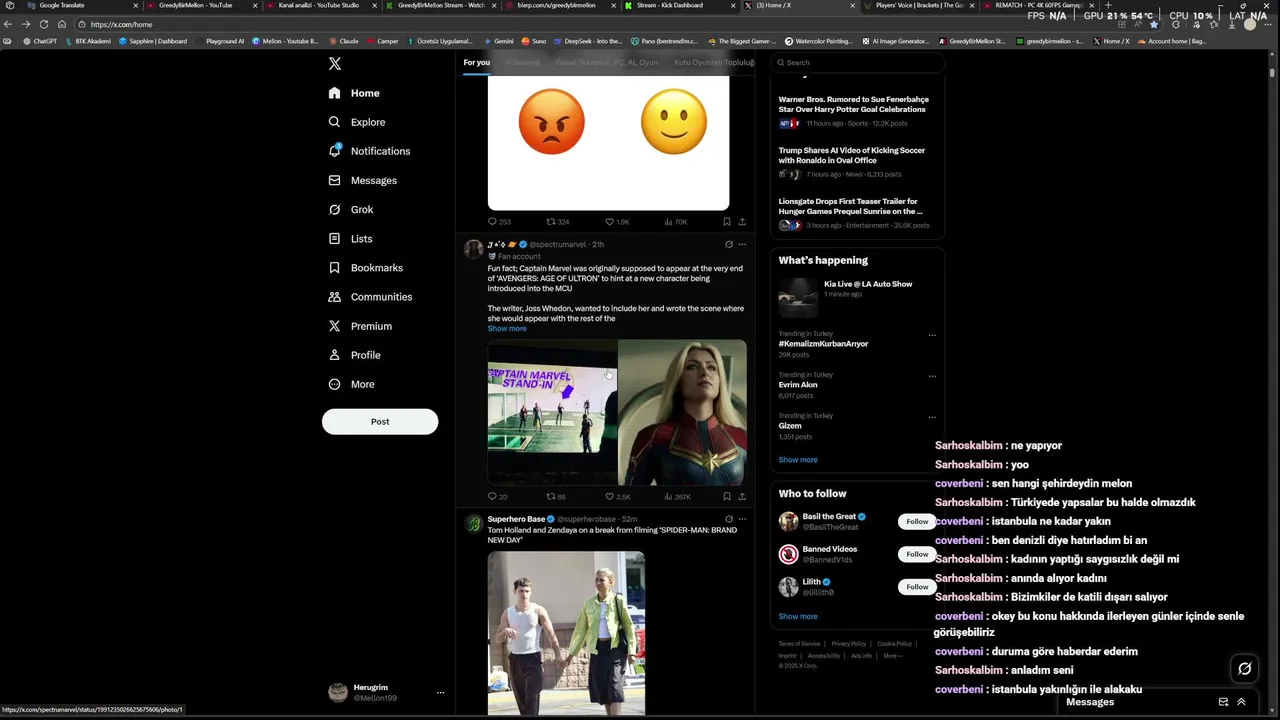The height and width of the screenshot is (720, 1280).
Task: Open more options on the spectrumarvel post
Action: coord(742,244)
